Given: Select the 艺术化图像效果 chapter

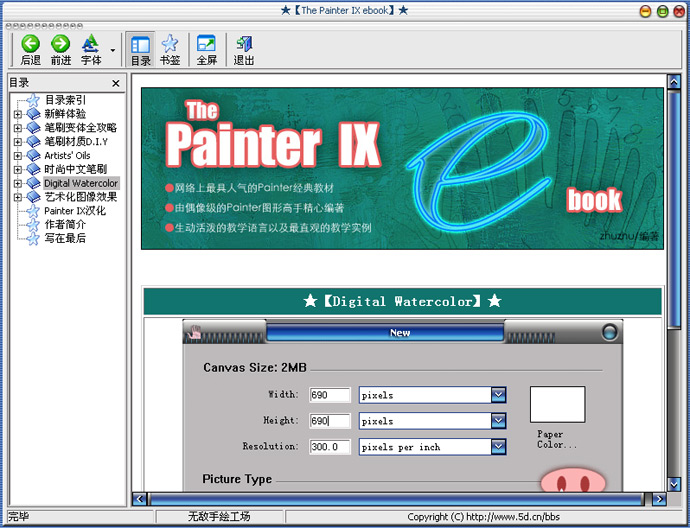Looking at the screenshot, I should (81, 197).
